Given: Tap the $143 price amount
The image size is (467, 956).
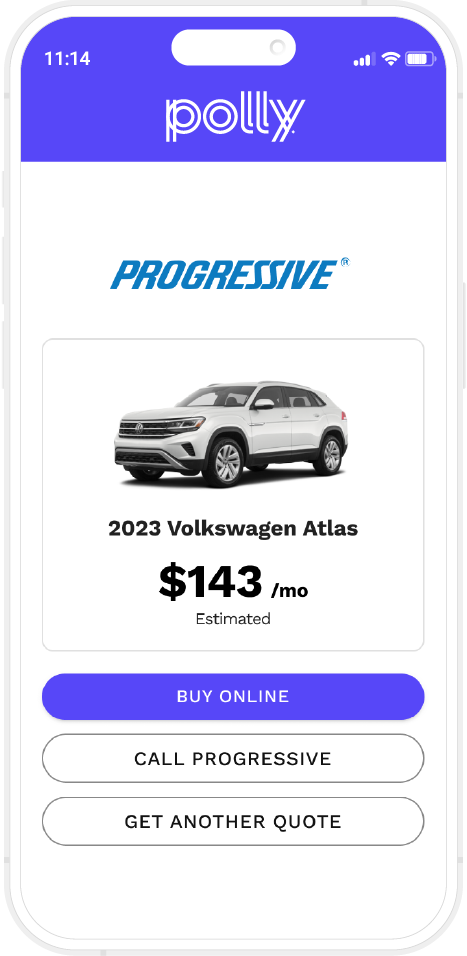Looking at the screenshot, I should pyautogui.click(x=210, y=581).
